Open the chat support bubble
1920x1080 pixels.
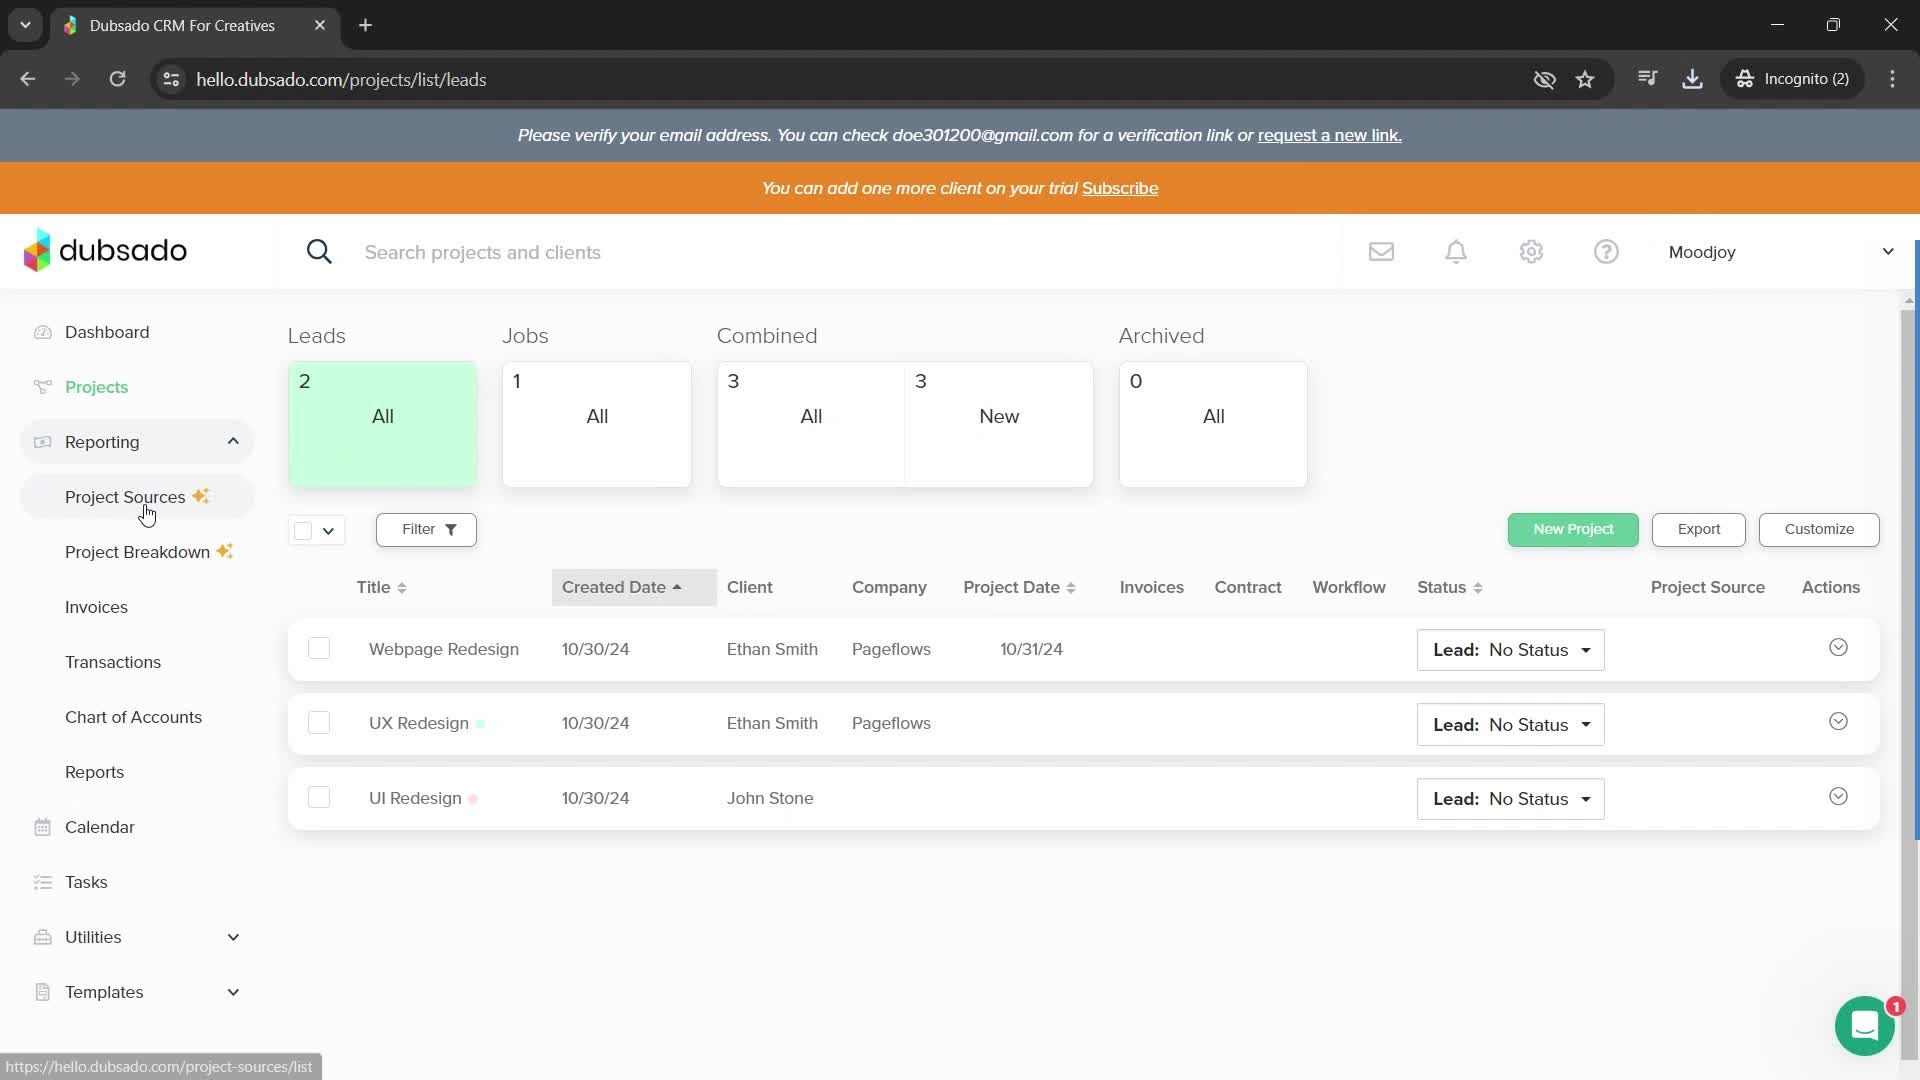pos(1864,1025)
